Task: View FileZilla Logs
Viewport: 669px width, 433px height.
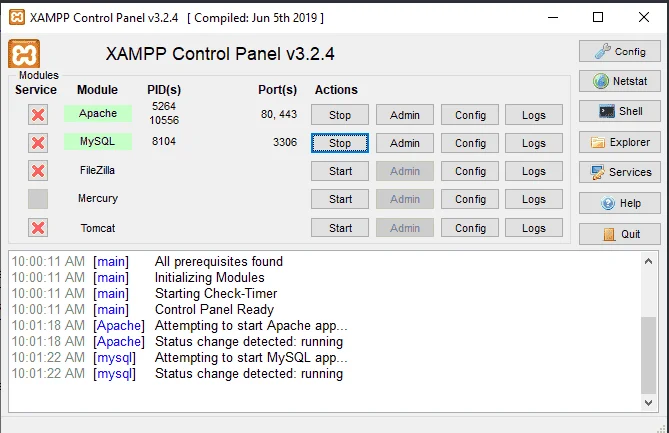Action: (534, 171)
